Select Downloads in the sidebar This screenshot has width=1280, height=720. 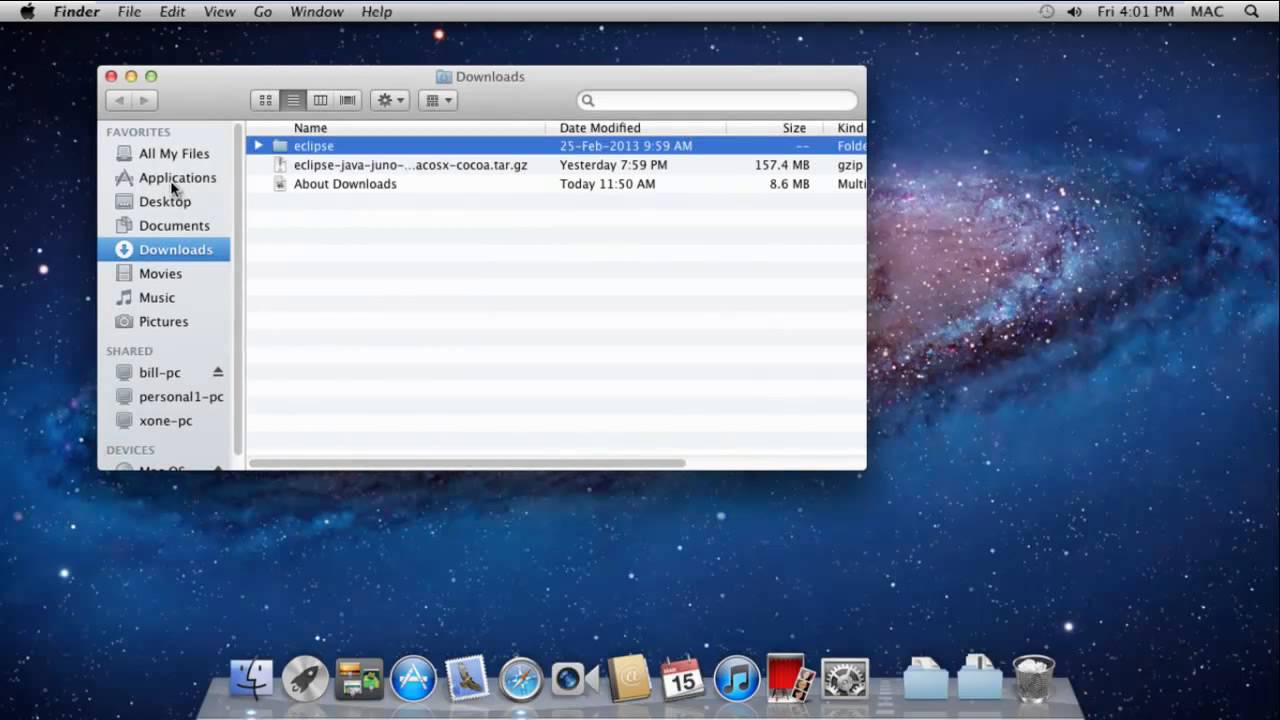(x=164, y=249)
